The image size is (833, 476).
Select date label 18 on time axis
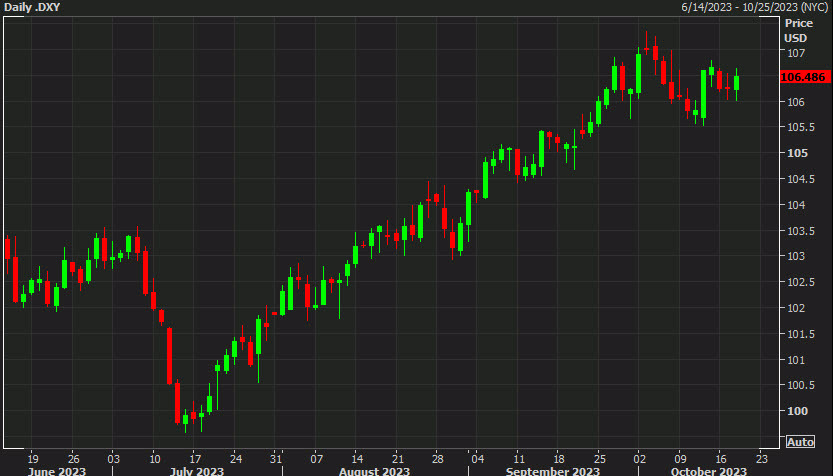559,459
